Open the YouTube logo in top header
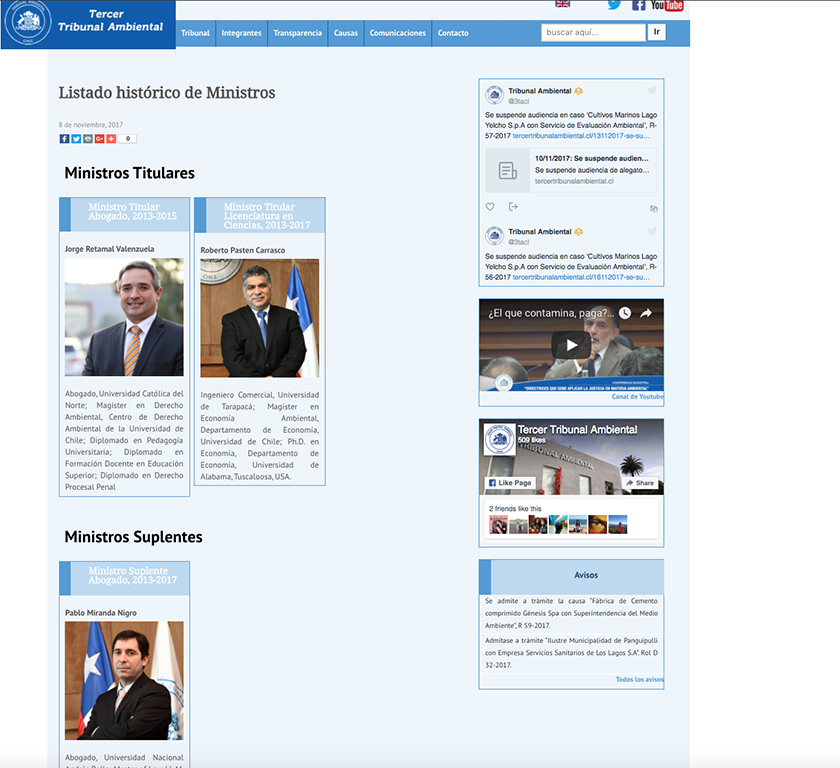This screenshot has width=840, height=768. tap(667, 5)
